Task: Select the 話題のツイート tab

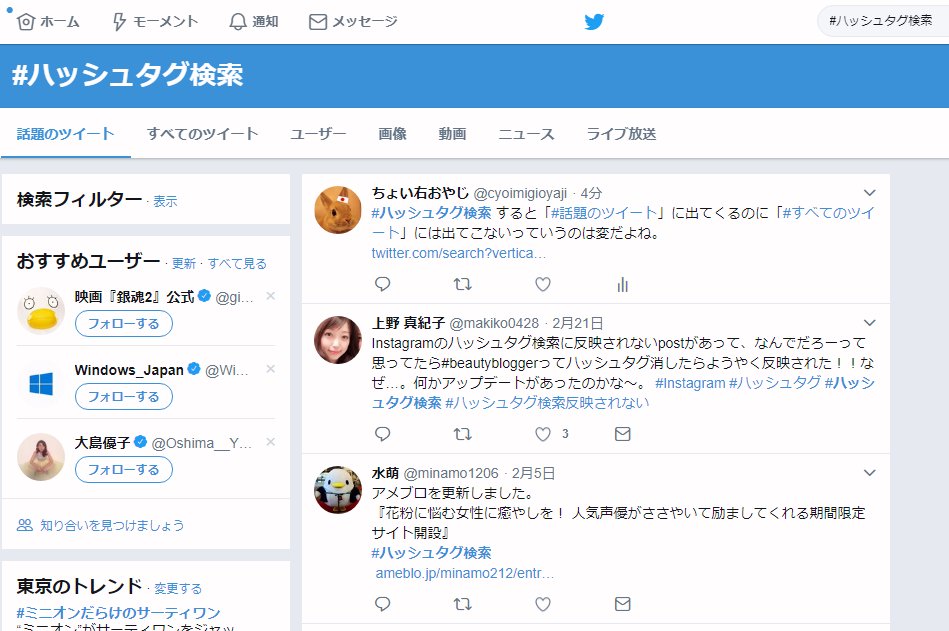Action: pos(65,134)
